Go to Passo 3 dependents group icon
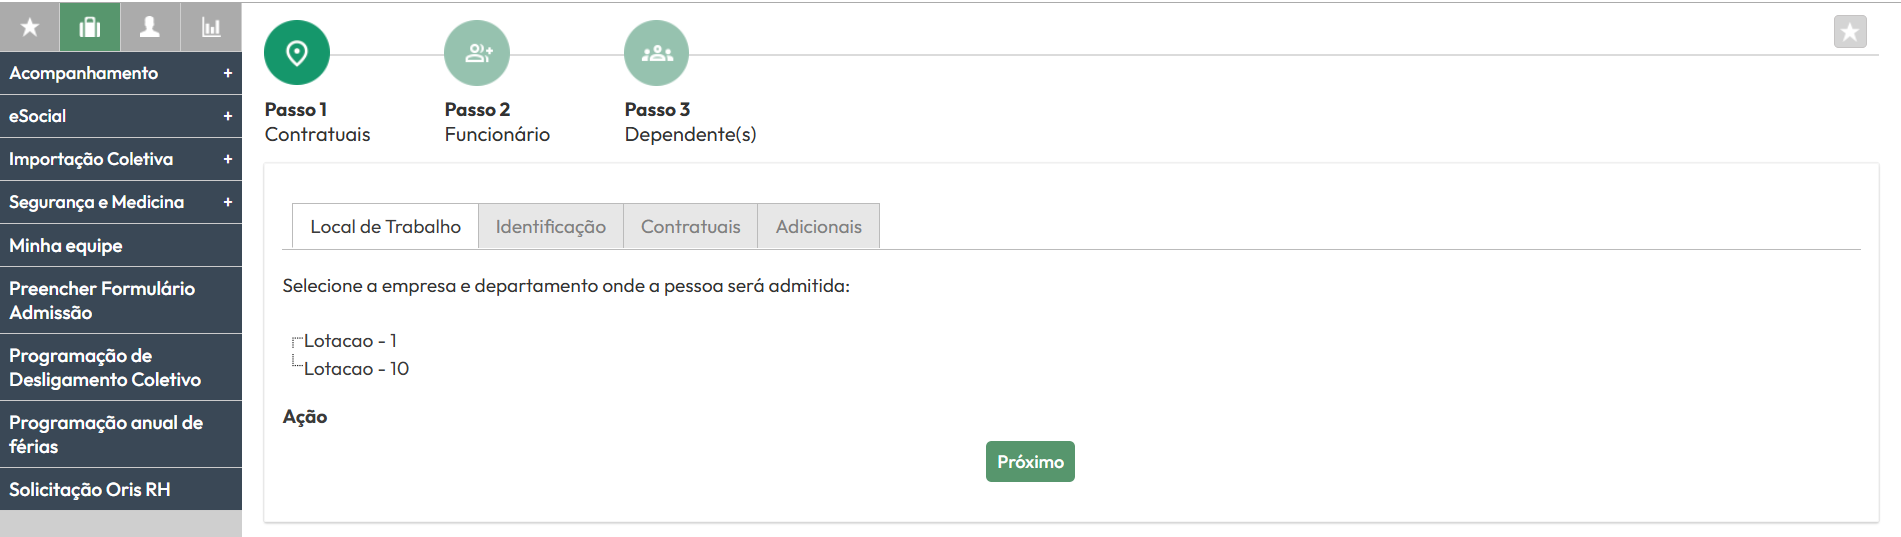1901x537 pixels. [x=657, y=53]
